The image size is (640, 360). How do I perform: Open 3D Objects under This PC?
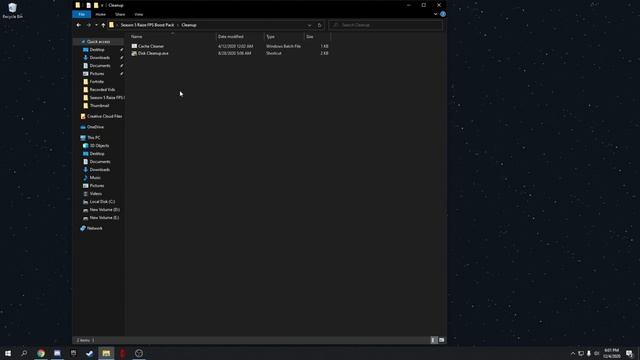(x=99, y=146)
